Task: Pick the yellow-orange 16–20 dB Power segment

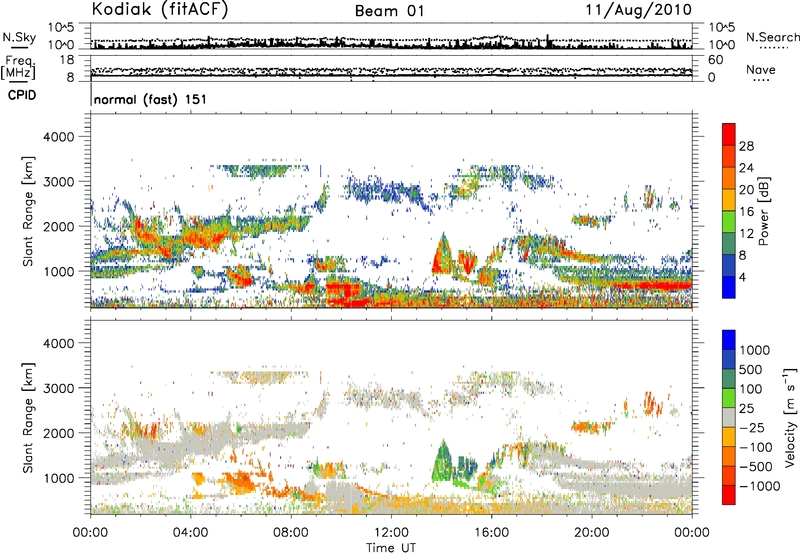Action: click(x=729, y=200)
